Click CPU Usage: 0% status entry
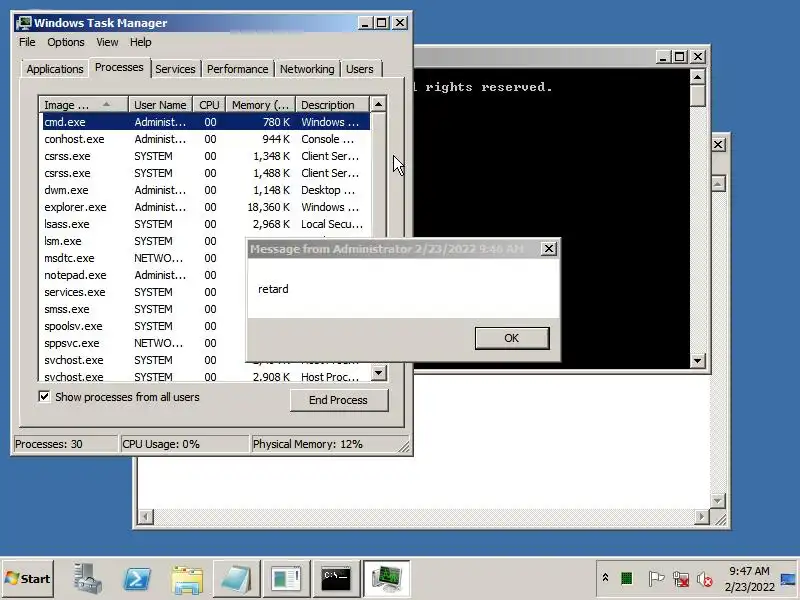 184,444
